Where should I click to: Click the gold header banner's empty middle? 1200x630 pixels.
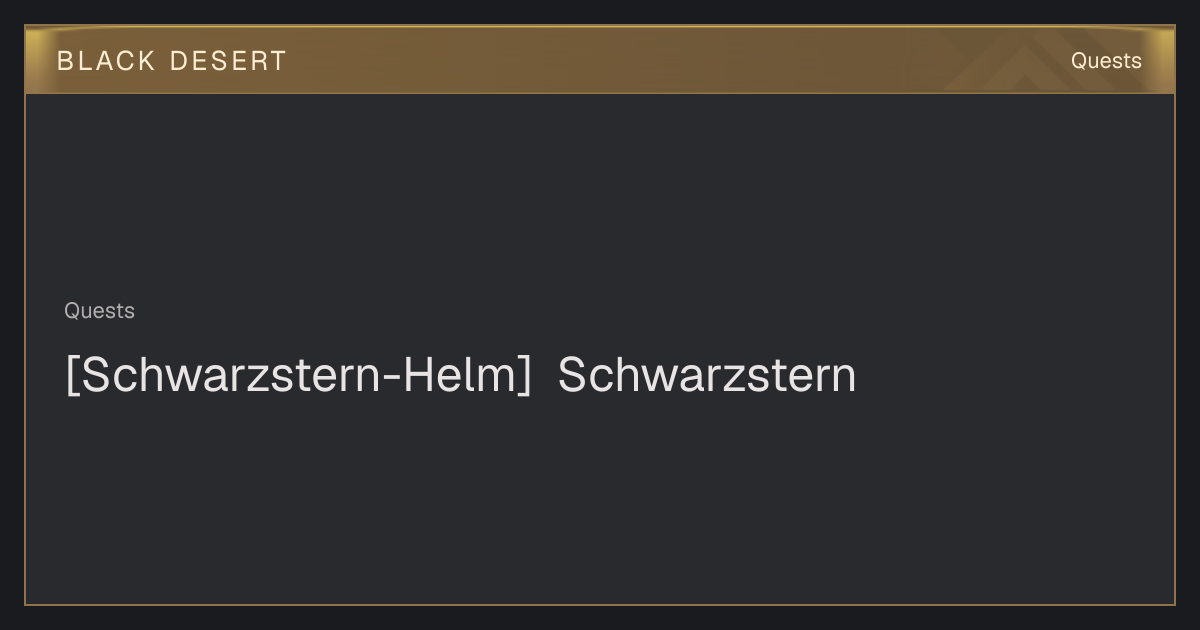pyautogui.click(x=620, y=61)
